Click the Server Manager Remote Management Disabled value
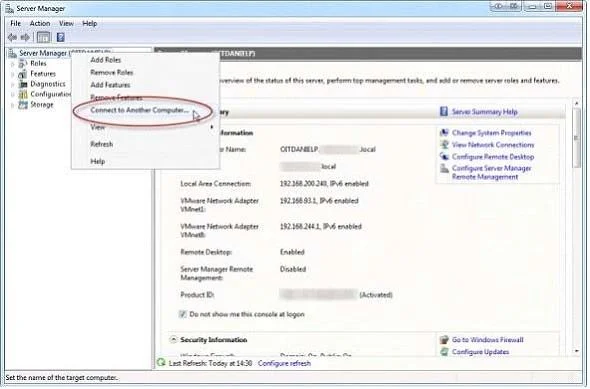This screenshot has width=590, height=389. [x=293, y=269]
